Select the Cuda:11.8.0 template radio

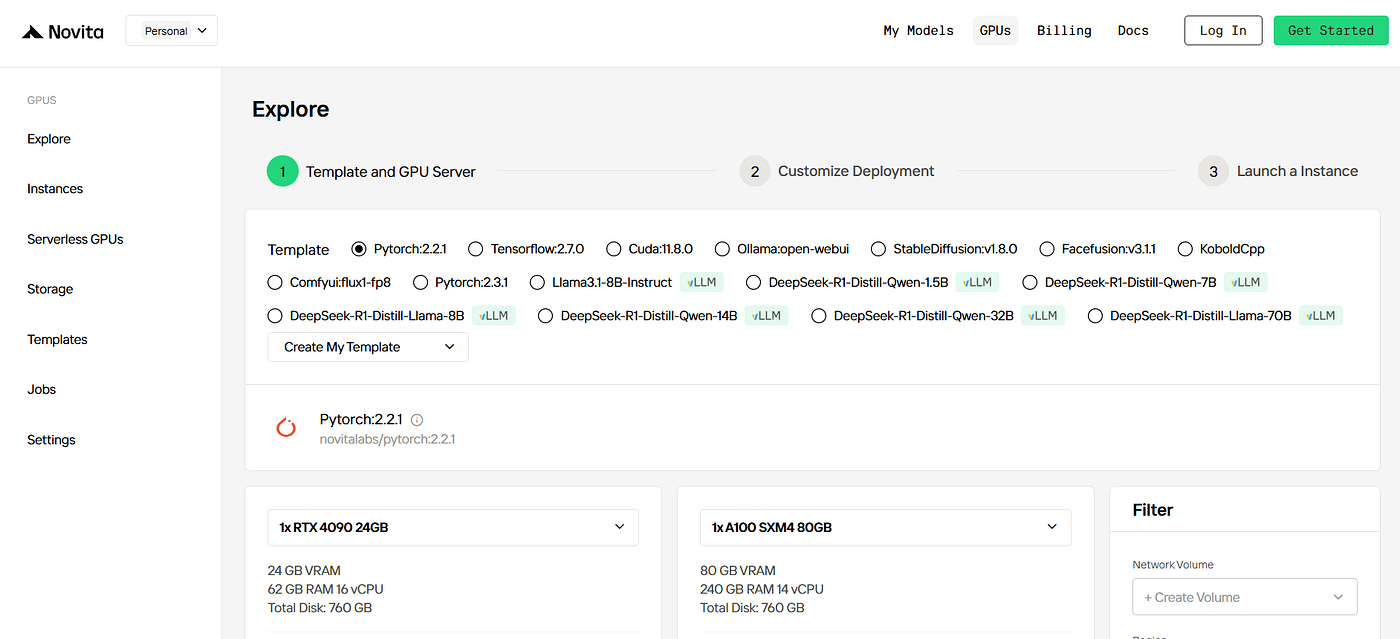click(x=614, y=249)
